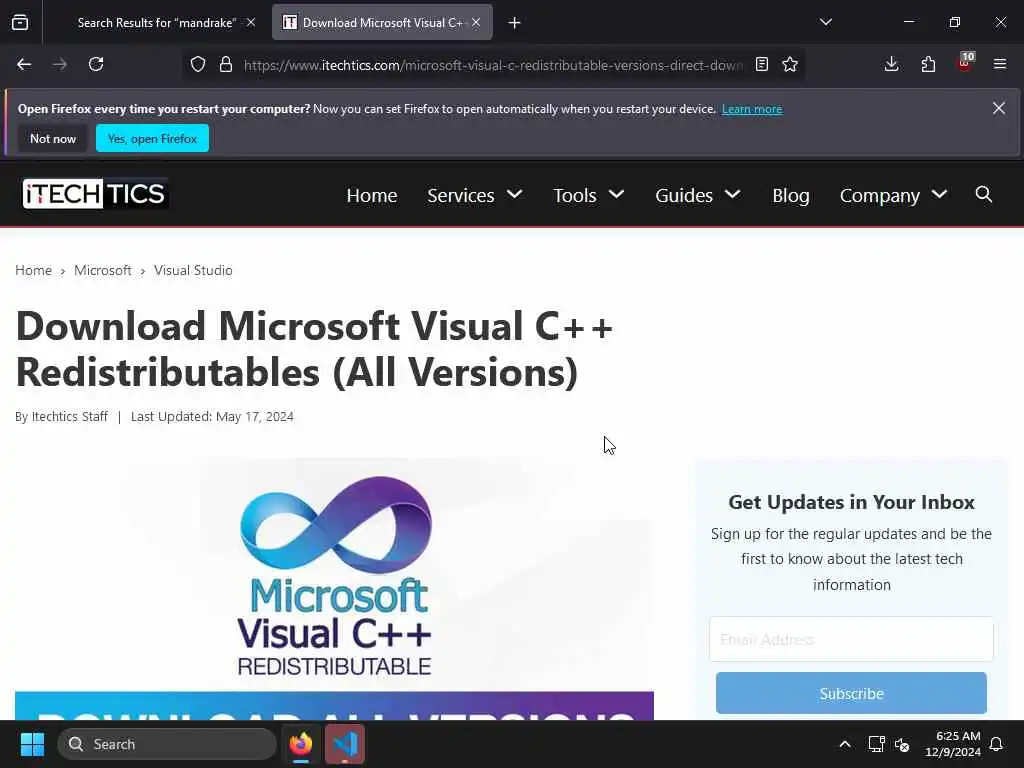This screenshot has width=1024, height=768.
Task: Click the Windows taskbar Search box
Action: (x=167, y=744)
